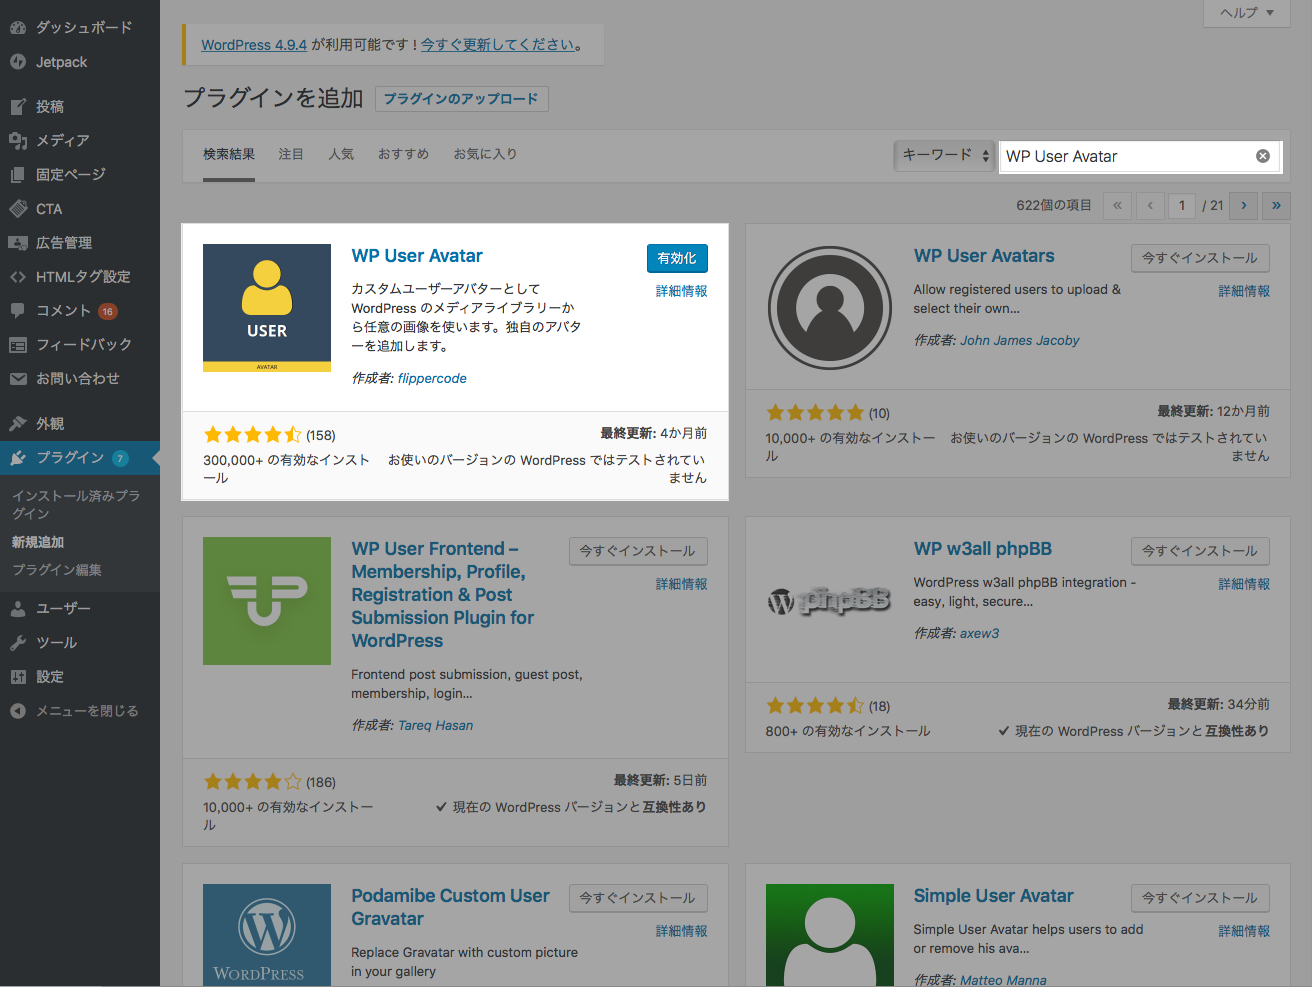Click the 設定 settings icon in sidebar

click(18, 677)
